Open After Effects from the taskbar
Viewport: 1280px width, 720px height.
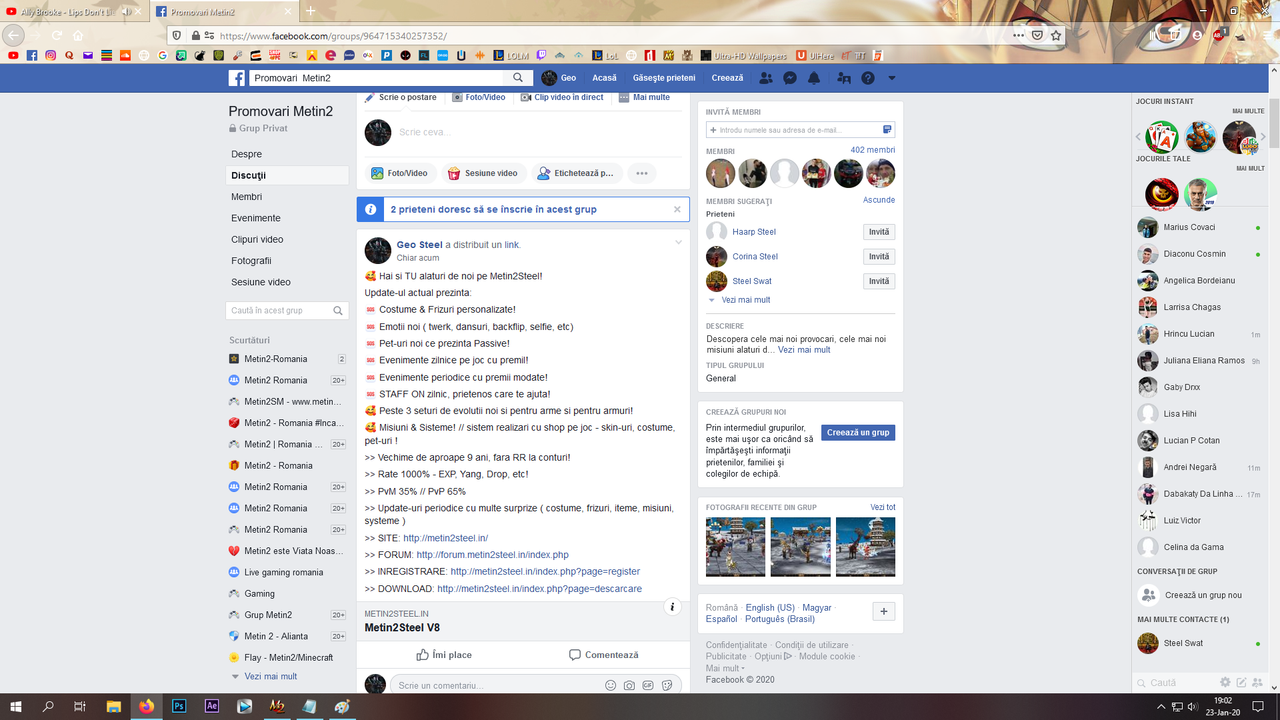(x=212, y=706)
